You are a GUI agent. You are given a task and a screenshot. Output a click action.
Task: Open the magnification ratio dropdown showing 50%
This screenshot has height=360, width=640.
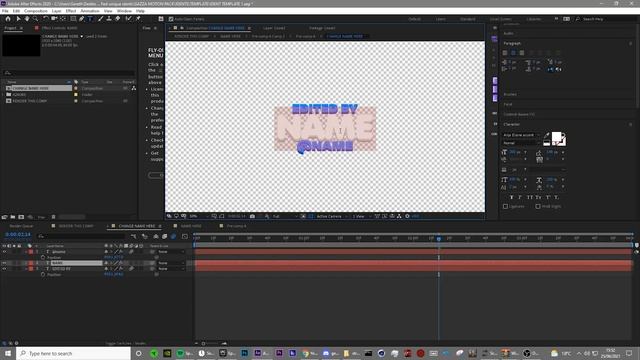point(199,216)
